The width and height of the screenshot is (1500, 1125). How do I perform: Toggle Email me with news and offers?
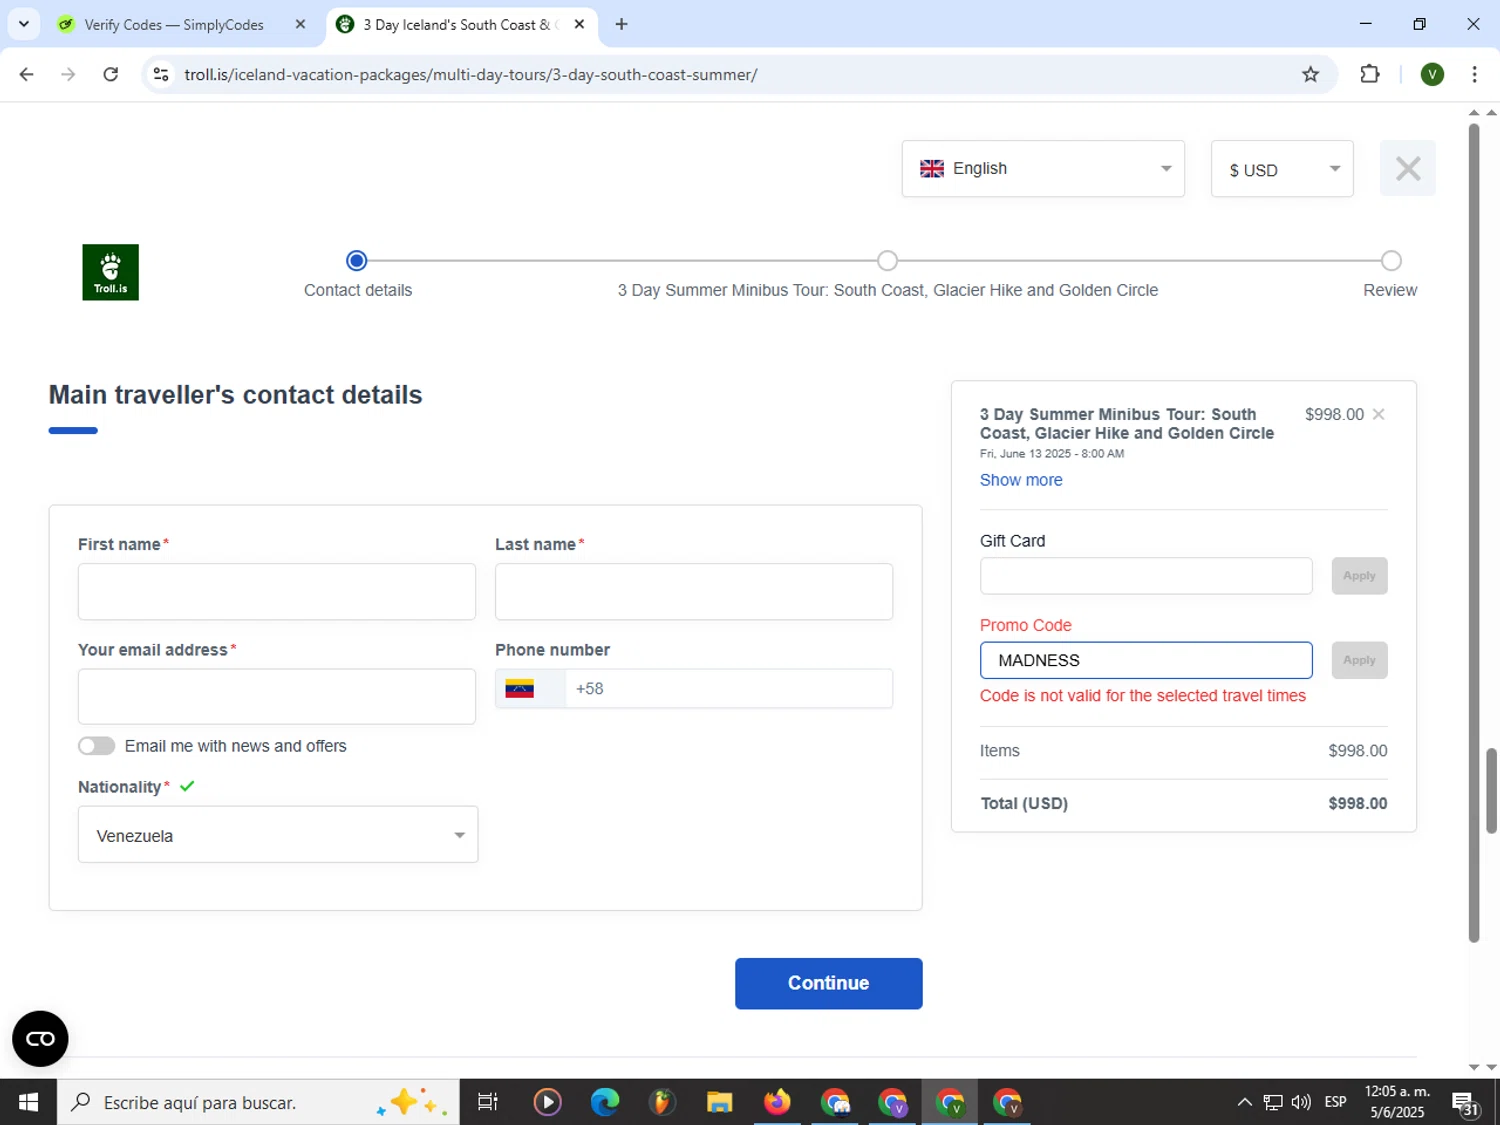pyautogui.click(x=97, y=746)
